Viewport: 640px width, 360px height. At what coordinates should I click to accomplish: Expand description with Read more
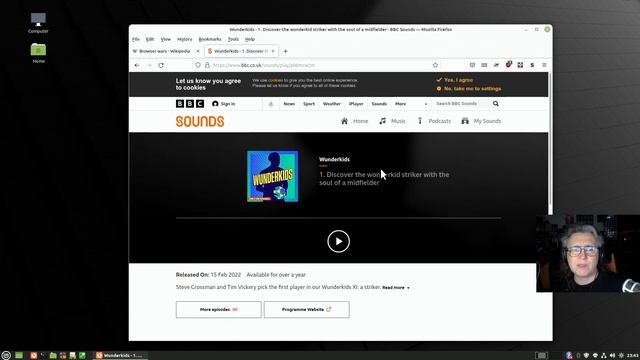tap(396, 288)
